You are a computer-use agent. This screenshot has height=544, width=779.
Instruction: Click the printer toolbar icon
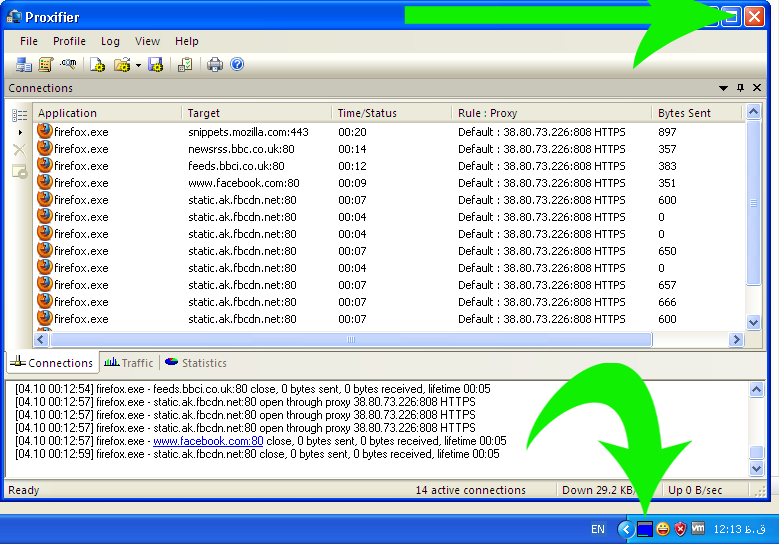(x=215, y=65)
